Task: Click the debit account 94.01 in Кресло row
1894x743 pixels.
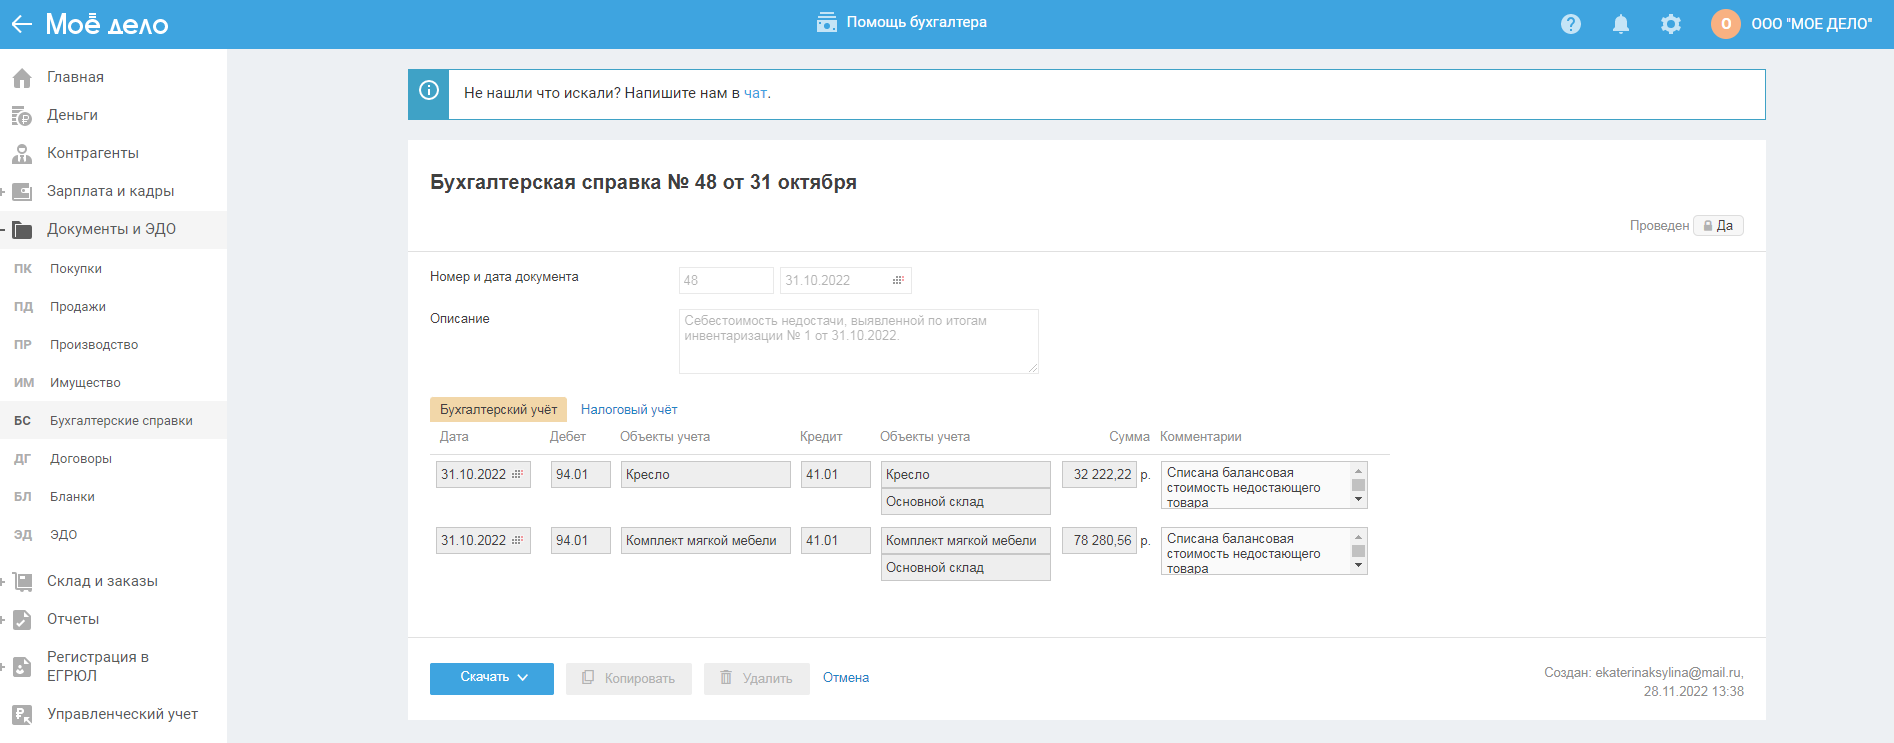Action: point(581,474)
